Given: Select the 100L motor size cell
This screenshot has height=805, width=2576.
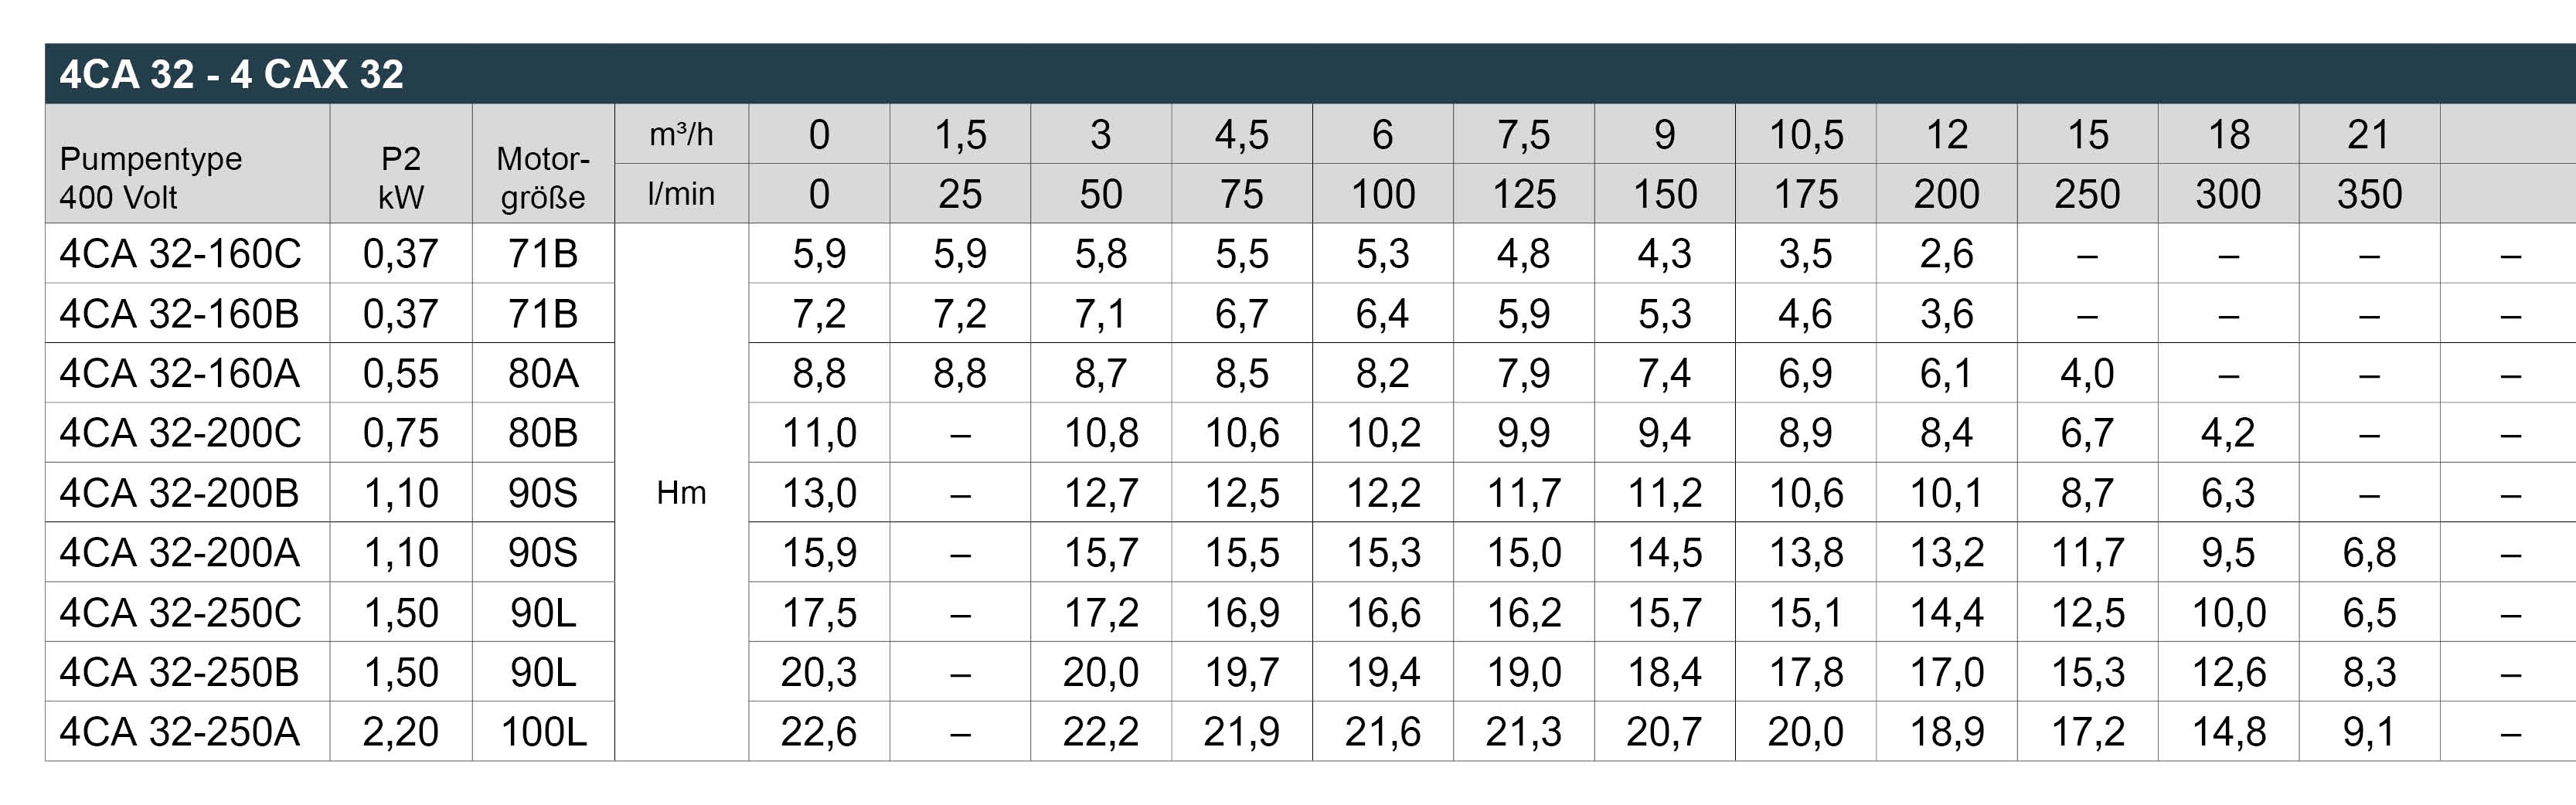Looking at the screenshot, I should [x=543, y=732].
